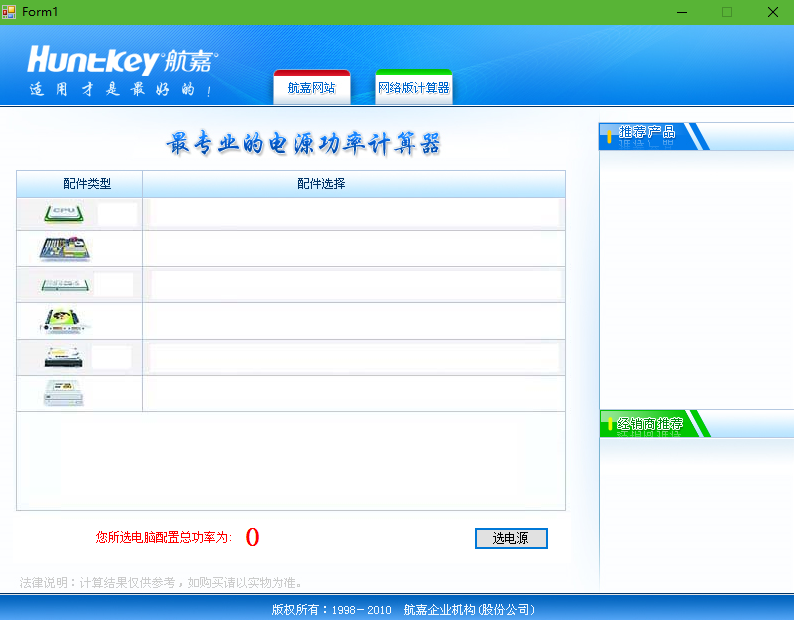This screenshot has height=620, width=794.
Task: Click the 配件选择 column header
Action: point(354,183)
